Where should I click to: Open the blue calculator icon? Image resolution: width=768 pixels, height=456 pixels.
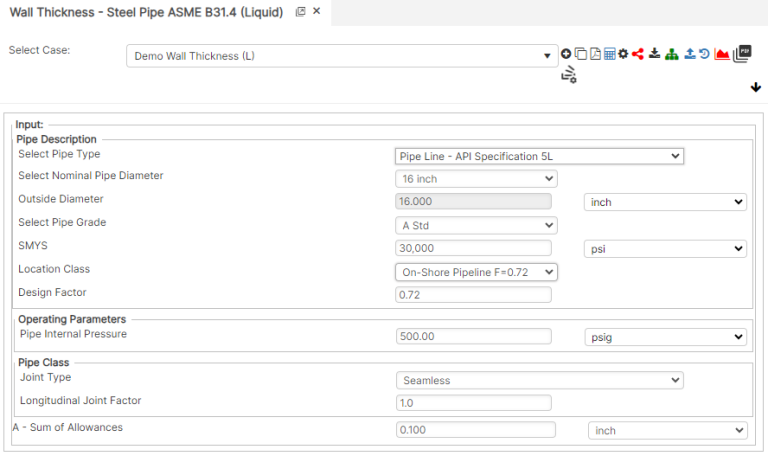point(608,54)
